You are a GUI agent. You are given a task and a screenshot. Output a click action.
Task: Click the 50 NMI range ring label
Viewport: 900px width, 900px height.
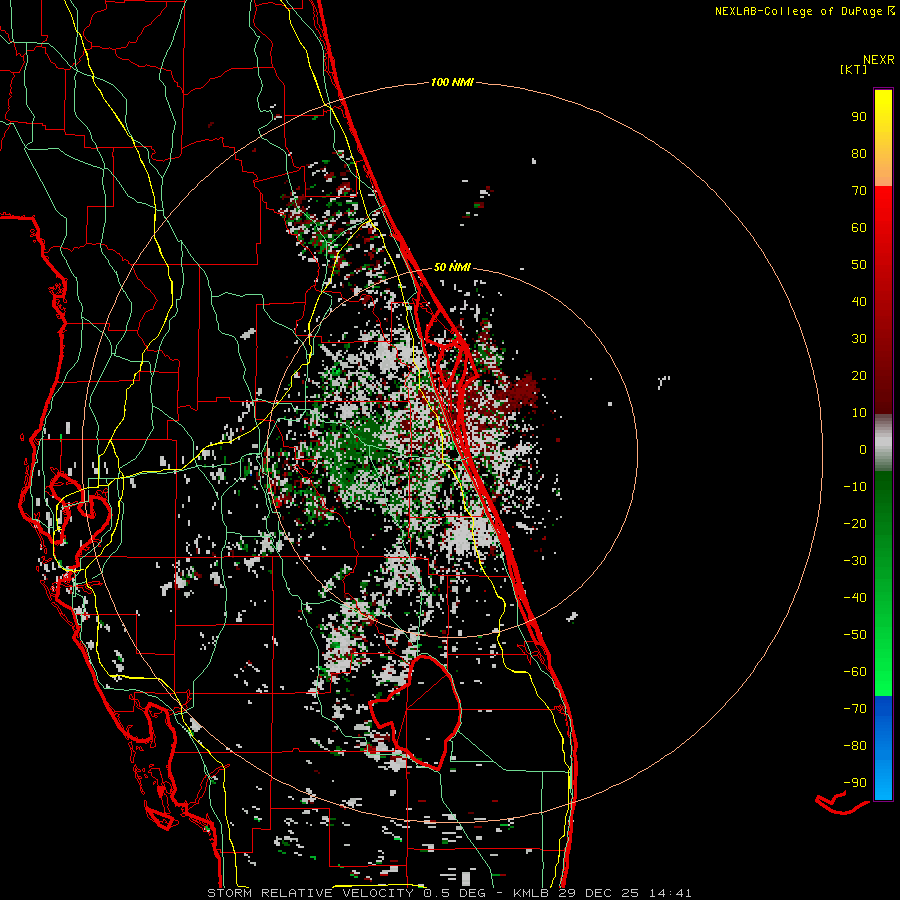click(452, 268)
